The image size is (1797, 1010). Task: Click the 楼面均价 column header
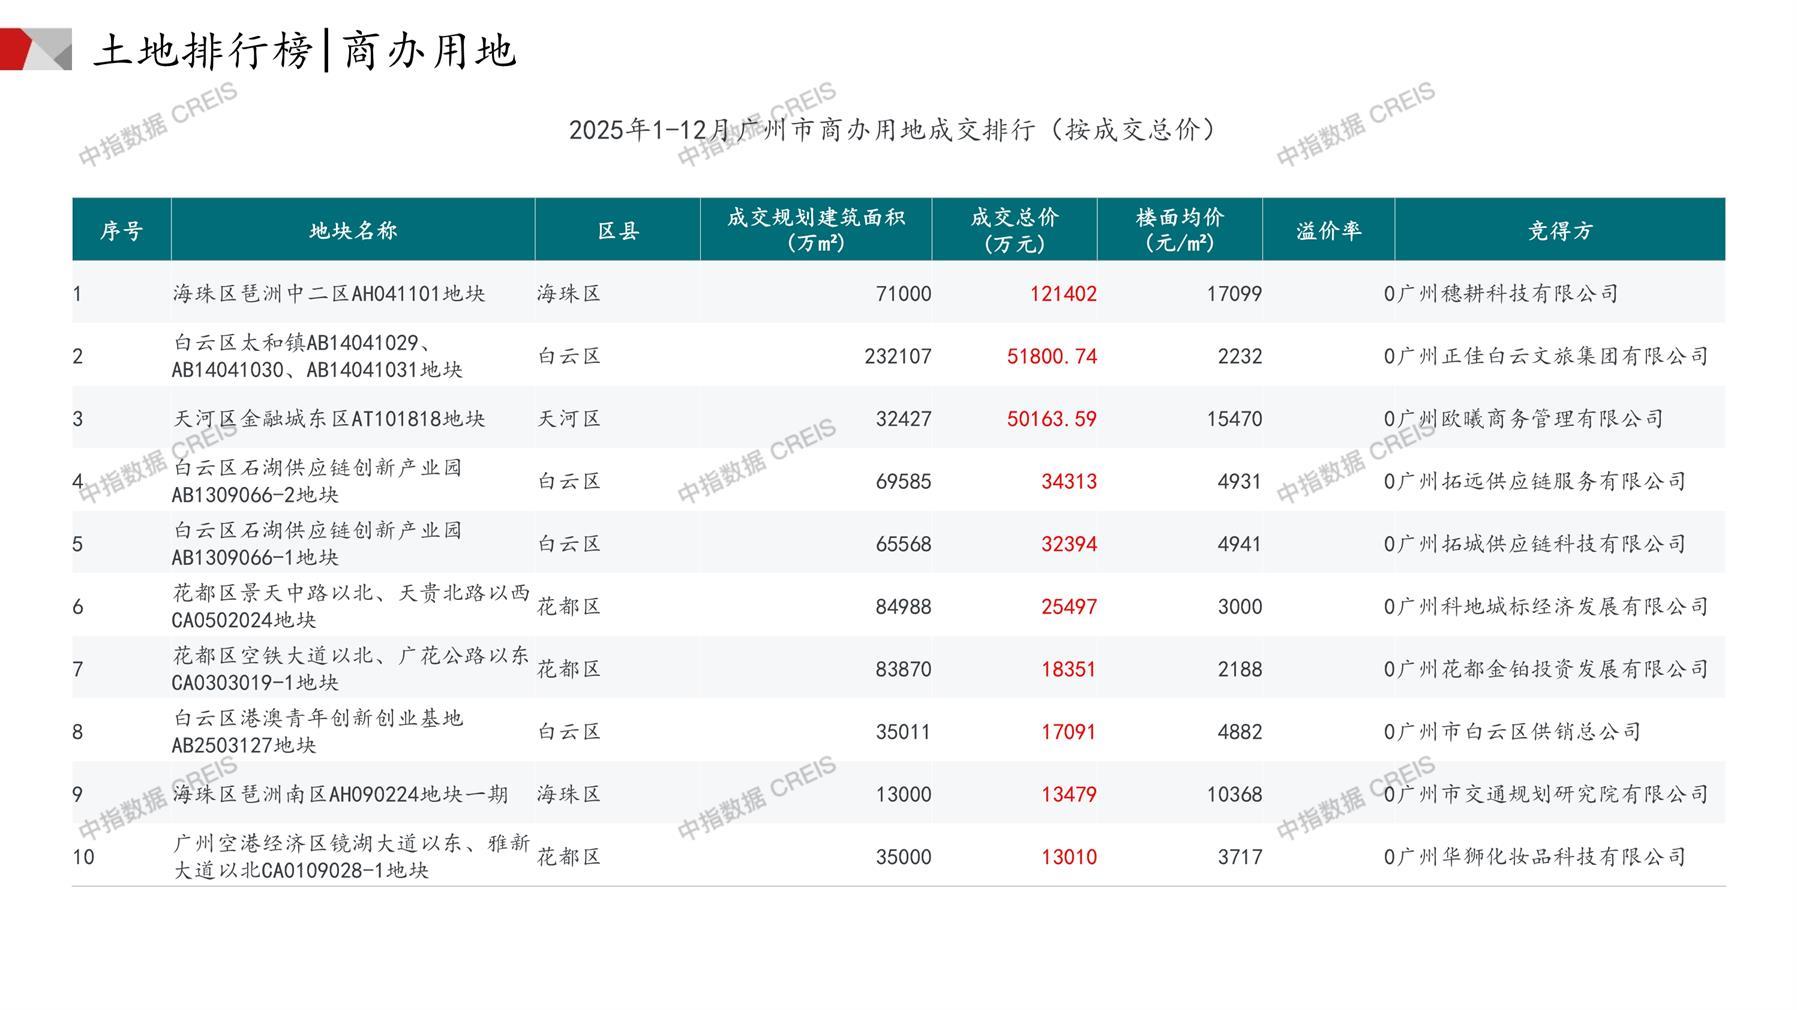pos(1180,231)
